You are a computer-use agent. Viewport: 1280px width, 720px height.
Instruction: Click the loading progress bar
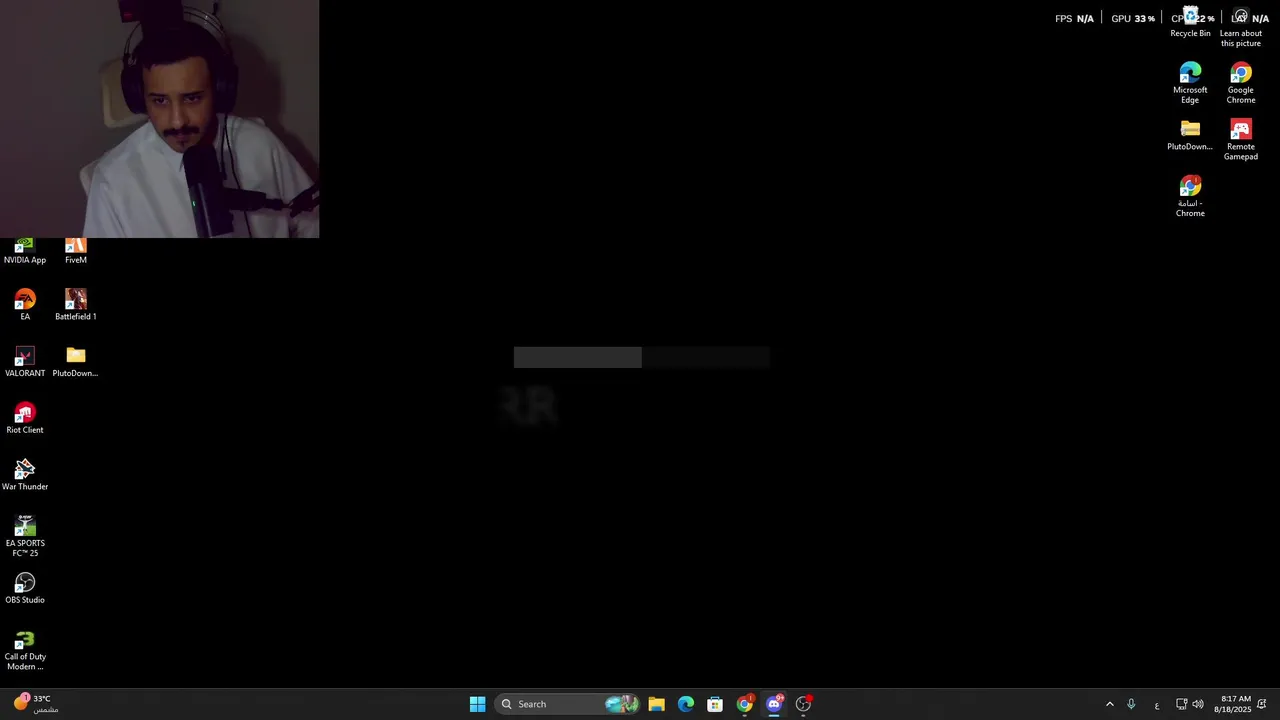point(641,357)
